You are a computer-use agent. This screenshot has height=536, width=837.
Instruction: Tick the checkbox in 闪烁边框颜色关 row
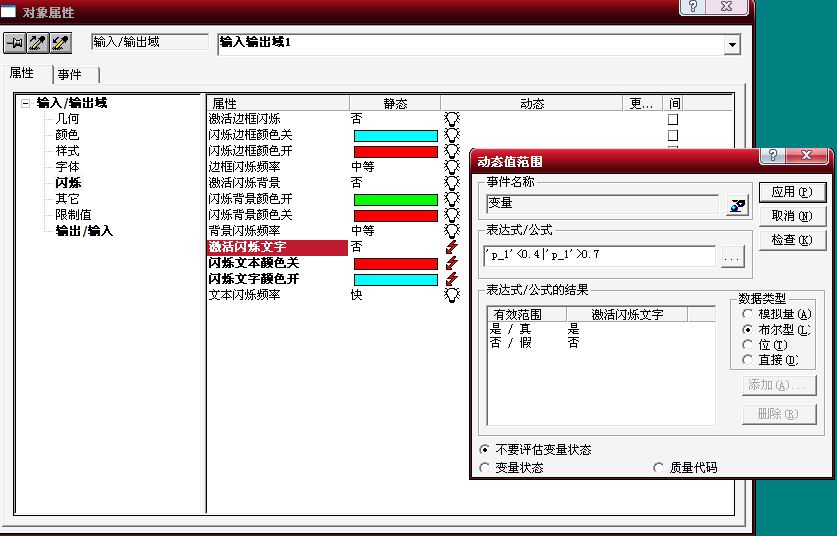click(673, 135)
